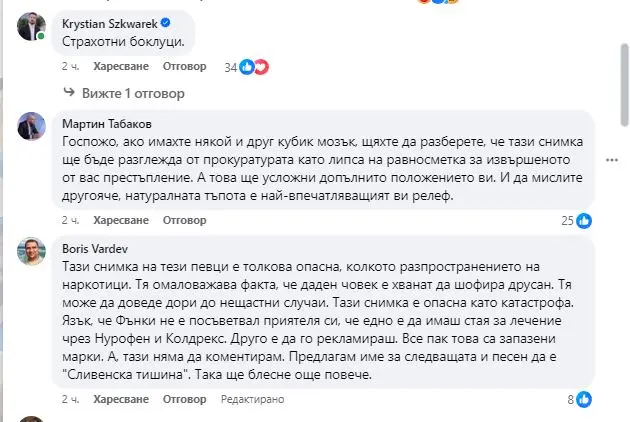This screenshot has height=422, width=630.
Task: Click the like reaction icon showing 8
Action: (584, 399)
